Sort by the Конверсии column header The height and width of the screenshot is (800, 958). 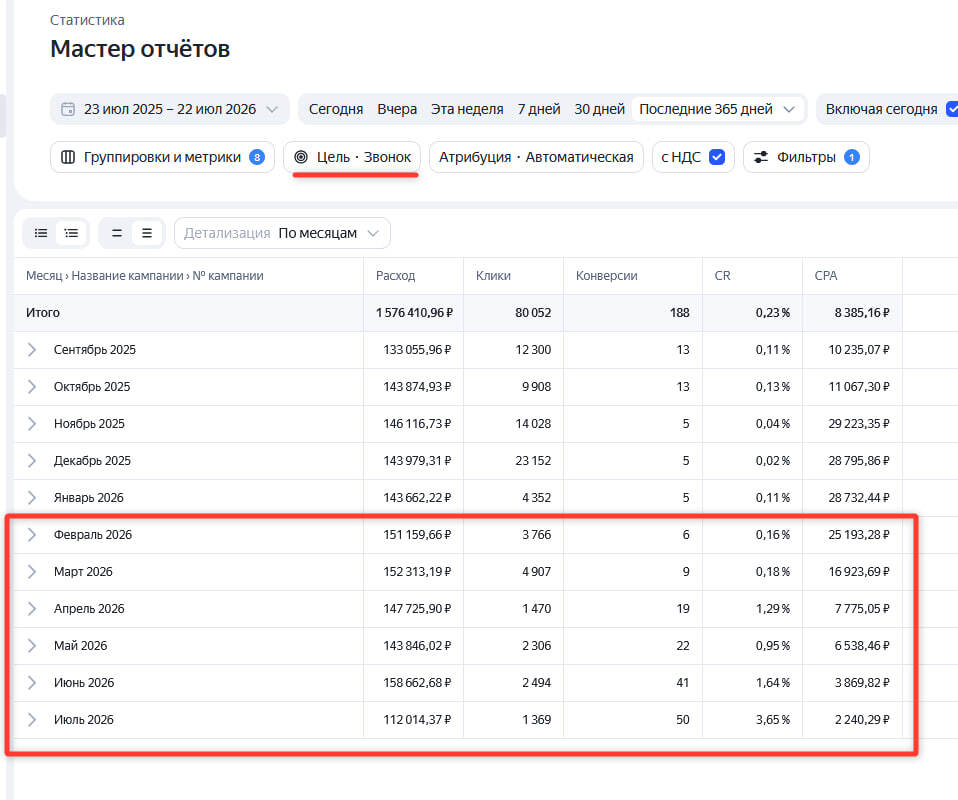click(607, 276)
